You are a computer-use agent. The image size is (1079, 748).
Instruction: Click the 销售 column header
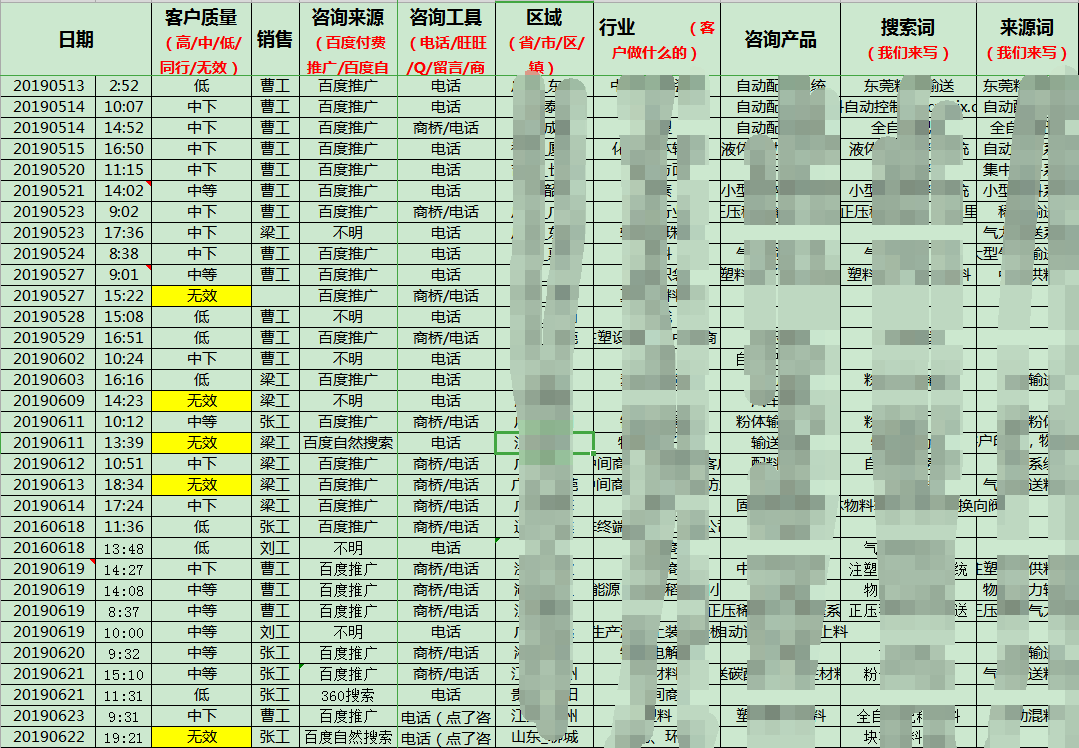click(x=275, y=39)
